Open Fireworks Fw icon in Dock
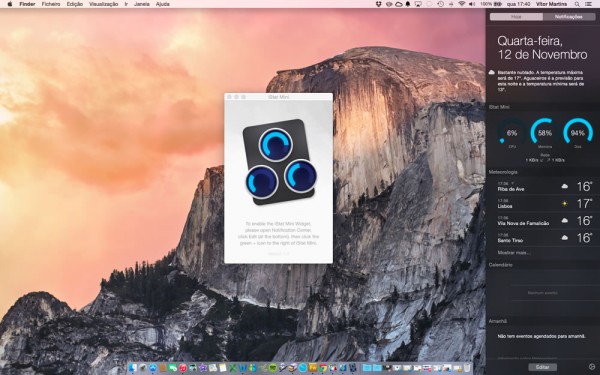 tap(312, 368)
